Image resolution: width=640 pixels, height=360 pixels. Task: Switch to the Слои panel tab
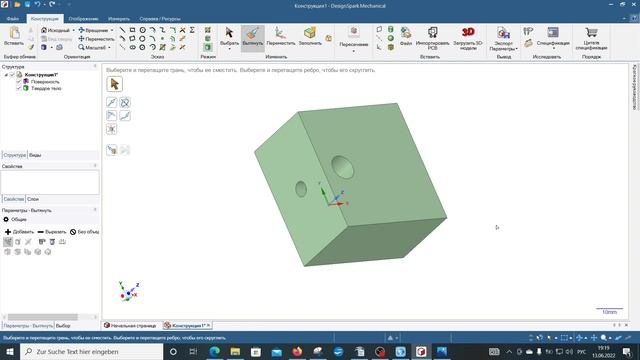coord(33,199)
